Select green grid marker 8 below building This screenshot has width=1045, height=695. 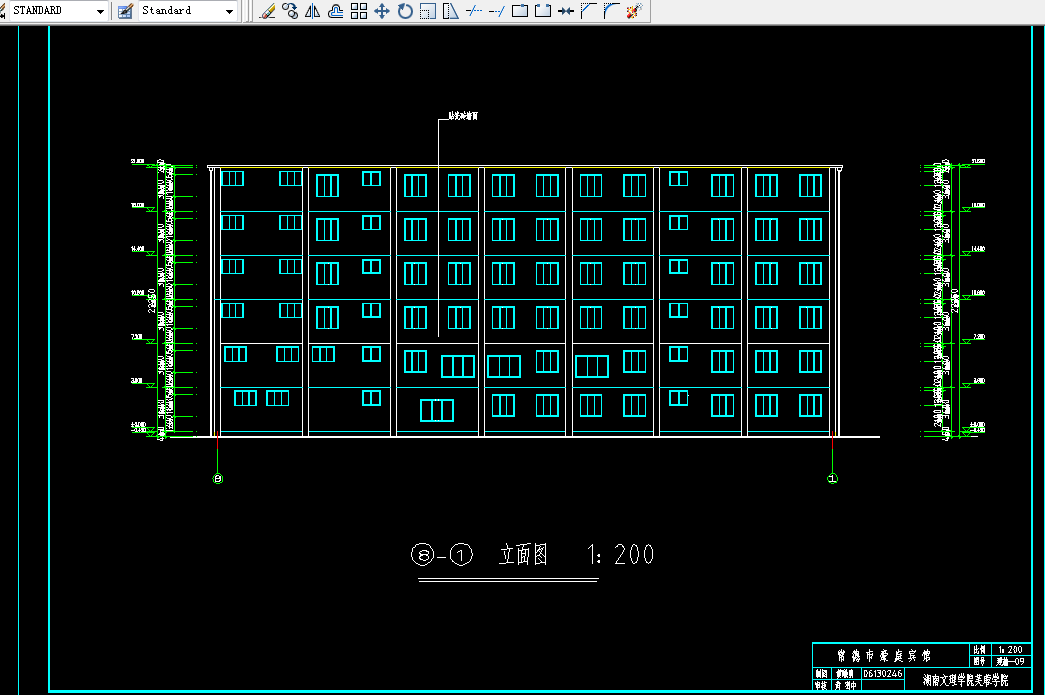[217, 478]
